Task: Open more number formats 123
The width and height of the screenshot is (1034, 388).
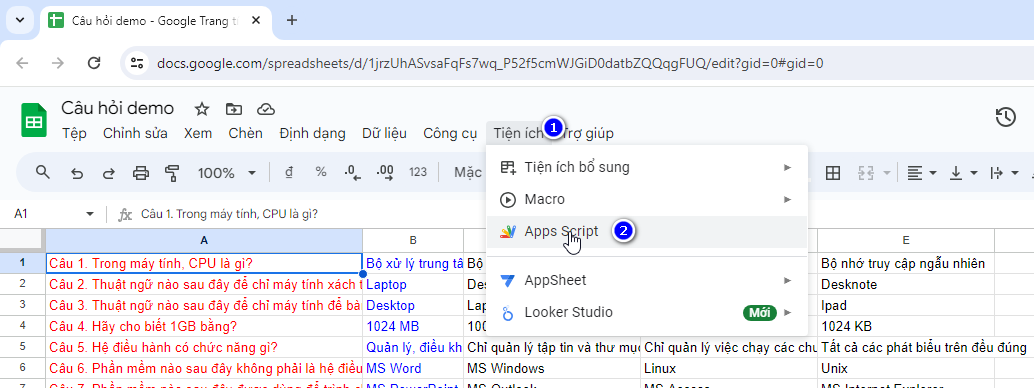Action: [418, 173]
